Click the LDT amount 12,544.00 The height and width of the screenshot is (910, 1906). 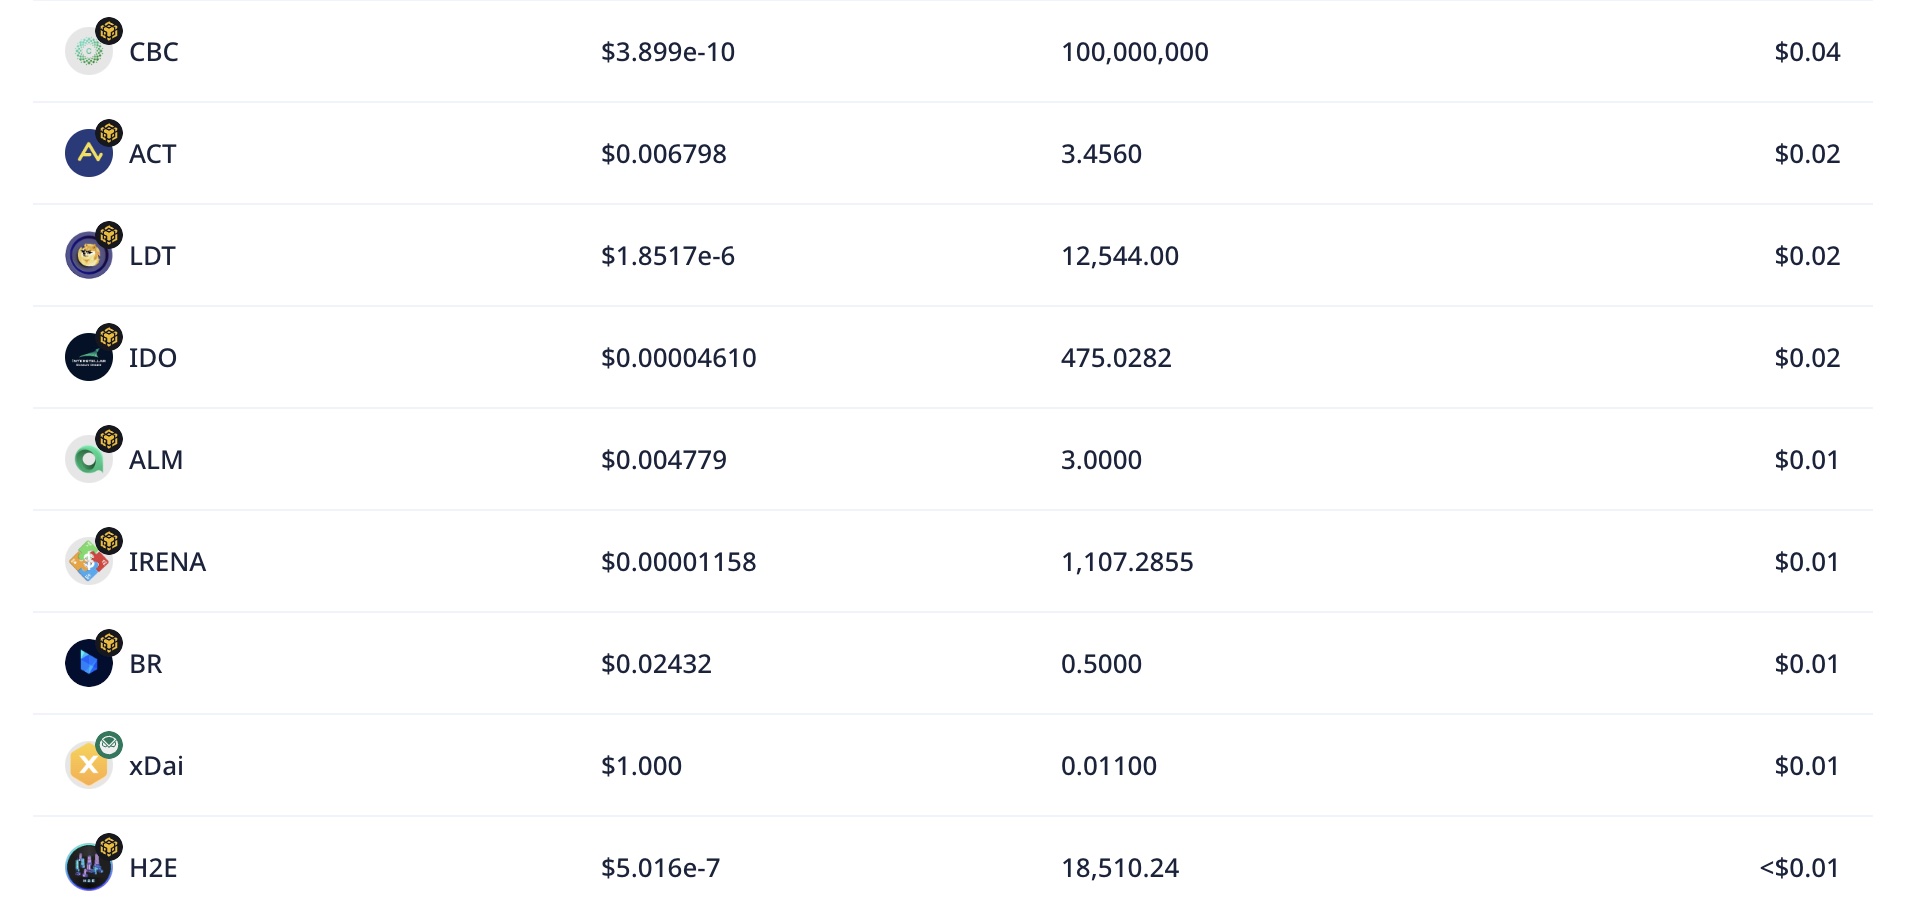coord(1119,256)
